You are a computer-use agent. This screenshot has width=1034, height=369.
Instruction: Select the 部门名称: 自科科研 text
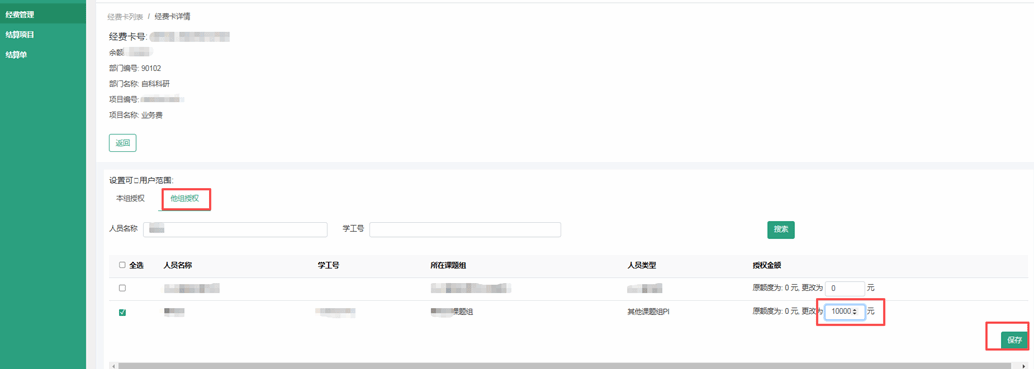[x=140, y=83]
